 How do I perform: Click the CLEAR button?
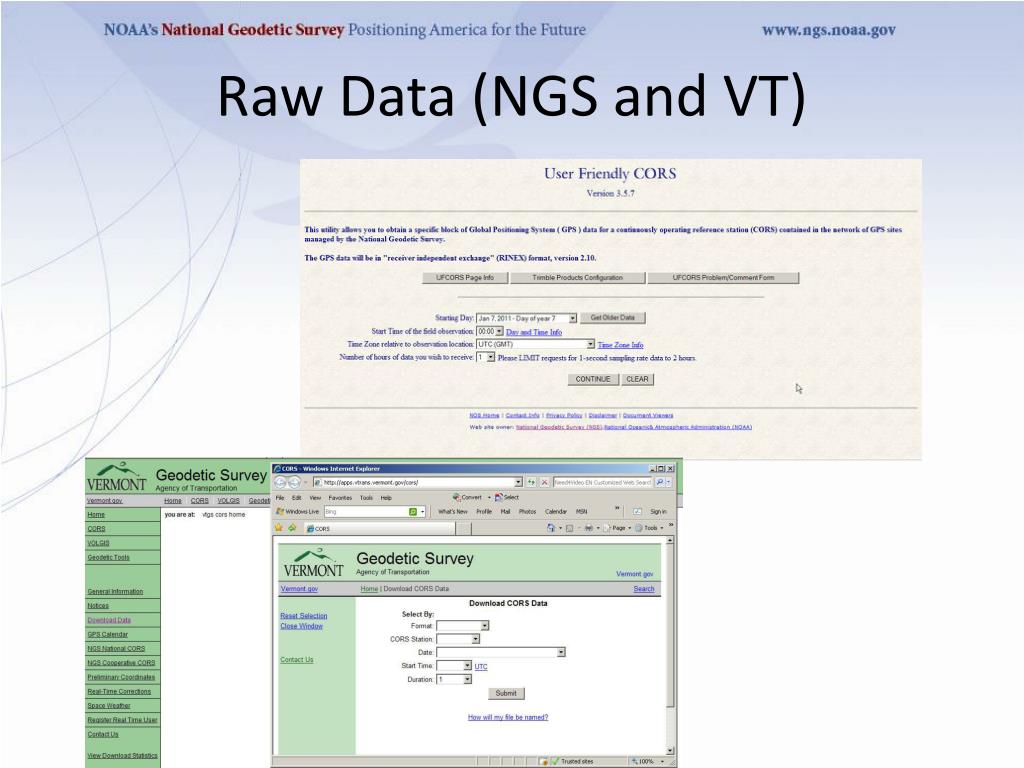click(637, 379)
